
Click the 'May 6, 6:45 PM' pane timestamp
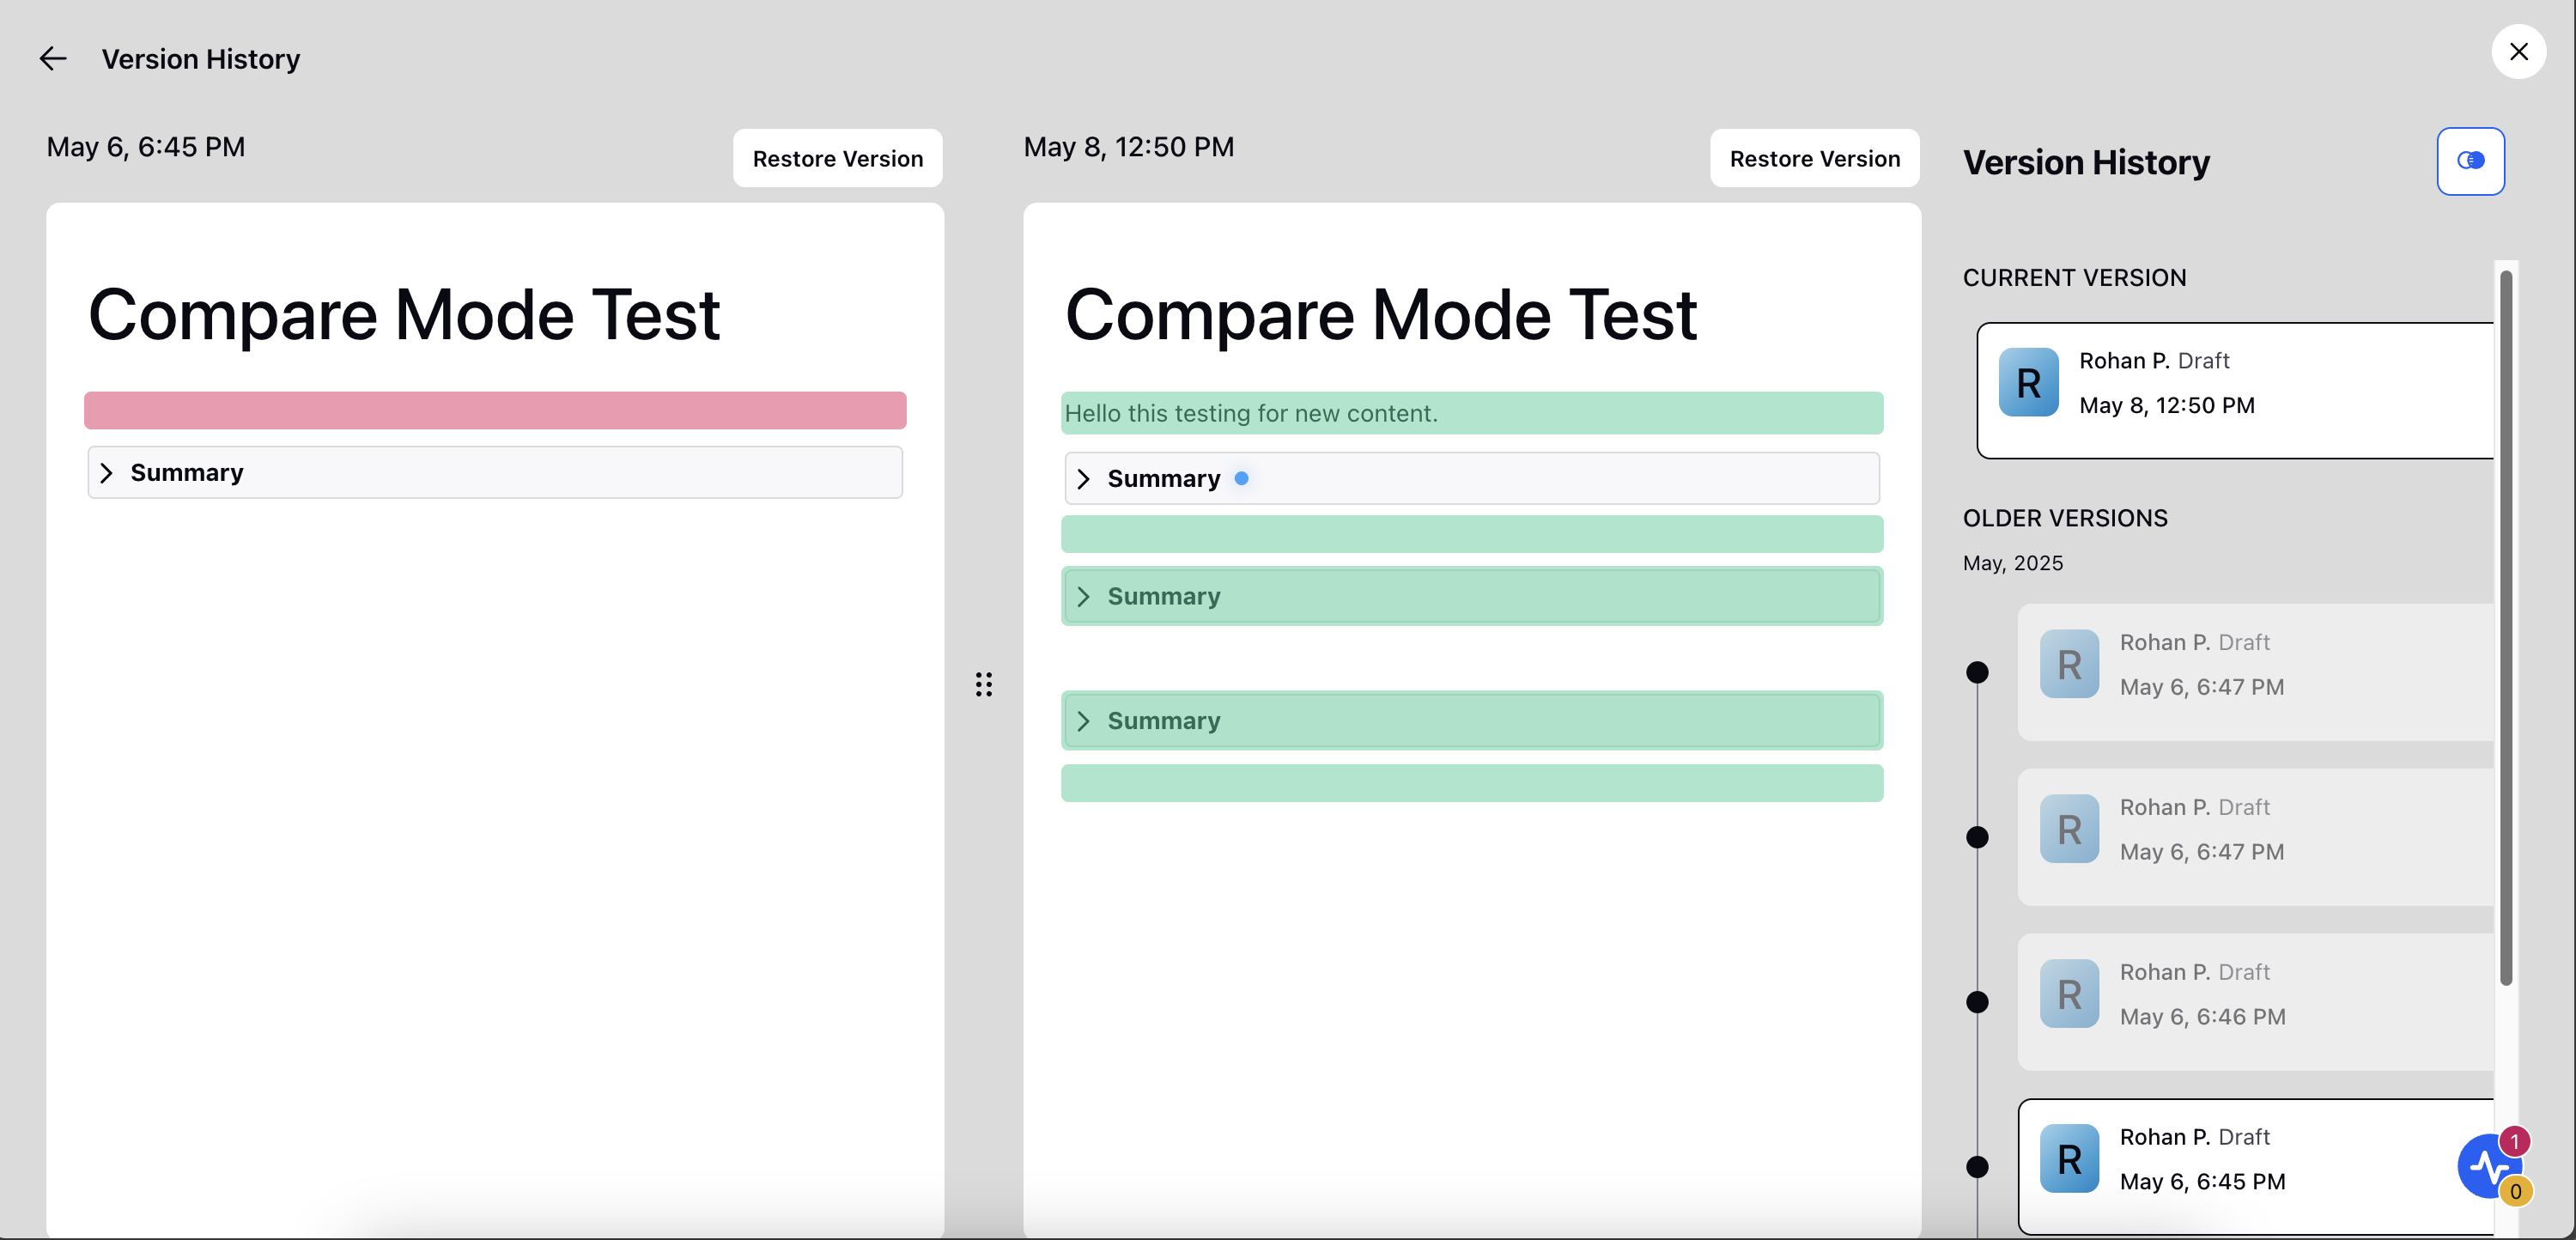(x=145, y=147)
